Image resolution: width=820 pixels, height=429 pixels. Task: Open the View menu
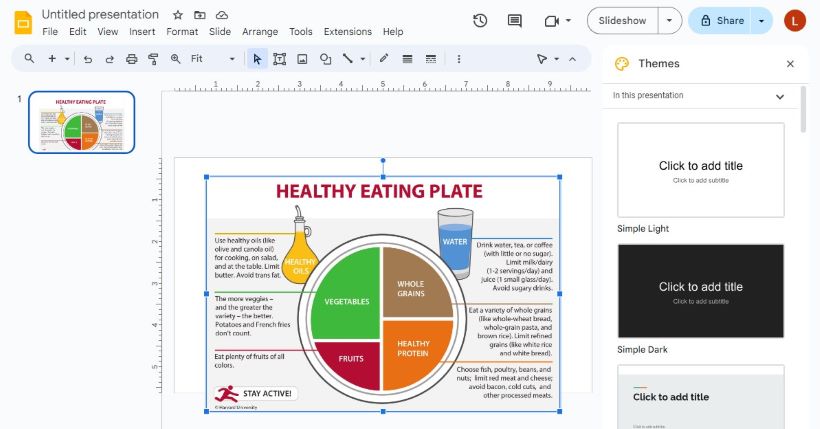click(x=107, y=31)
